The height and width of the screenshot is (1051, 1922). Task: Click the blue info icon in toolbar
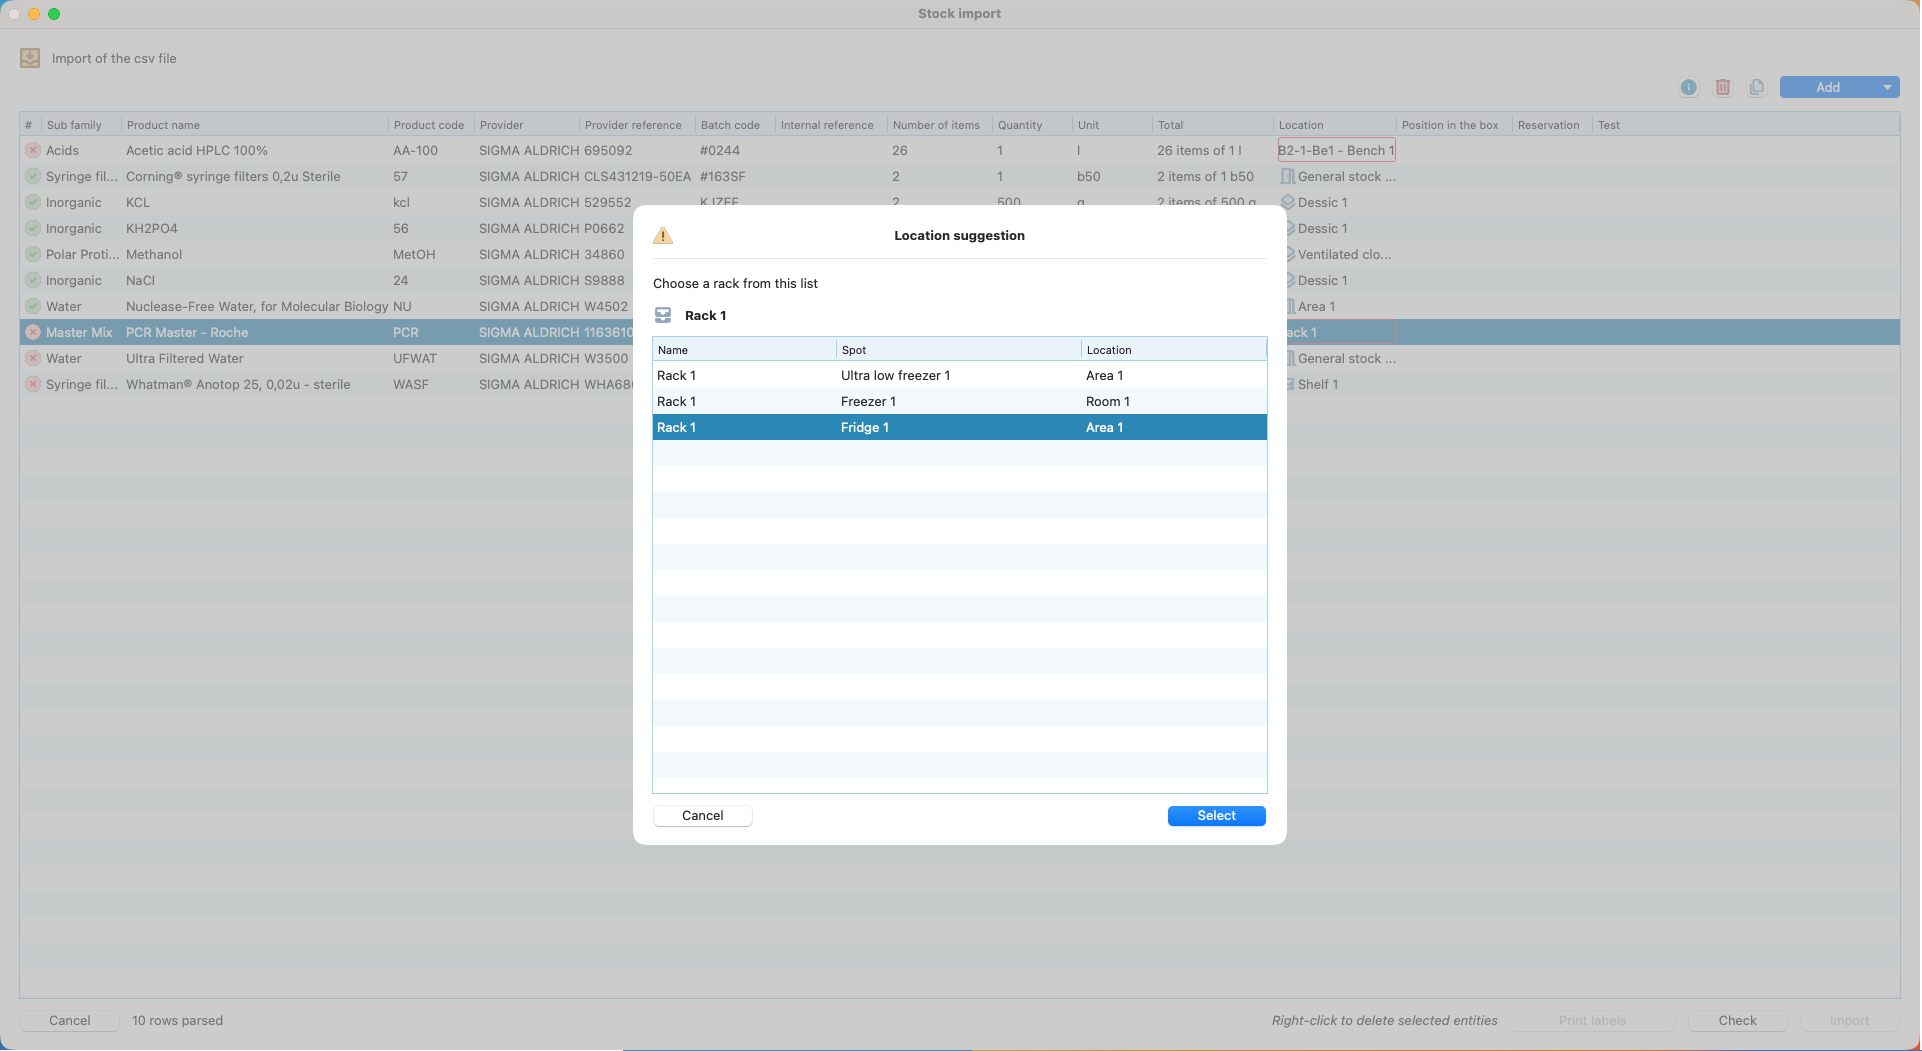[x=1688, y=88]
